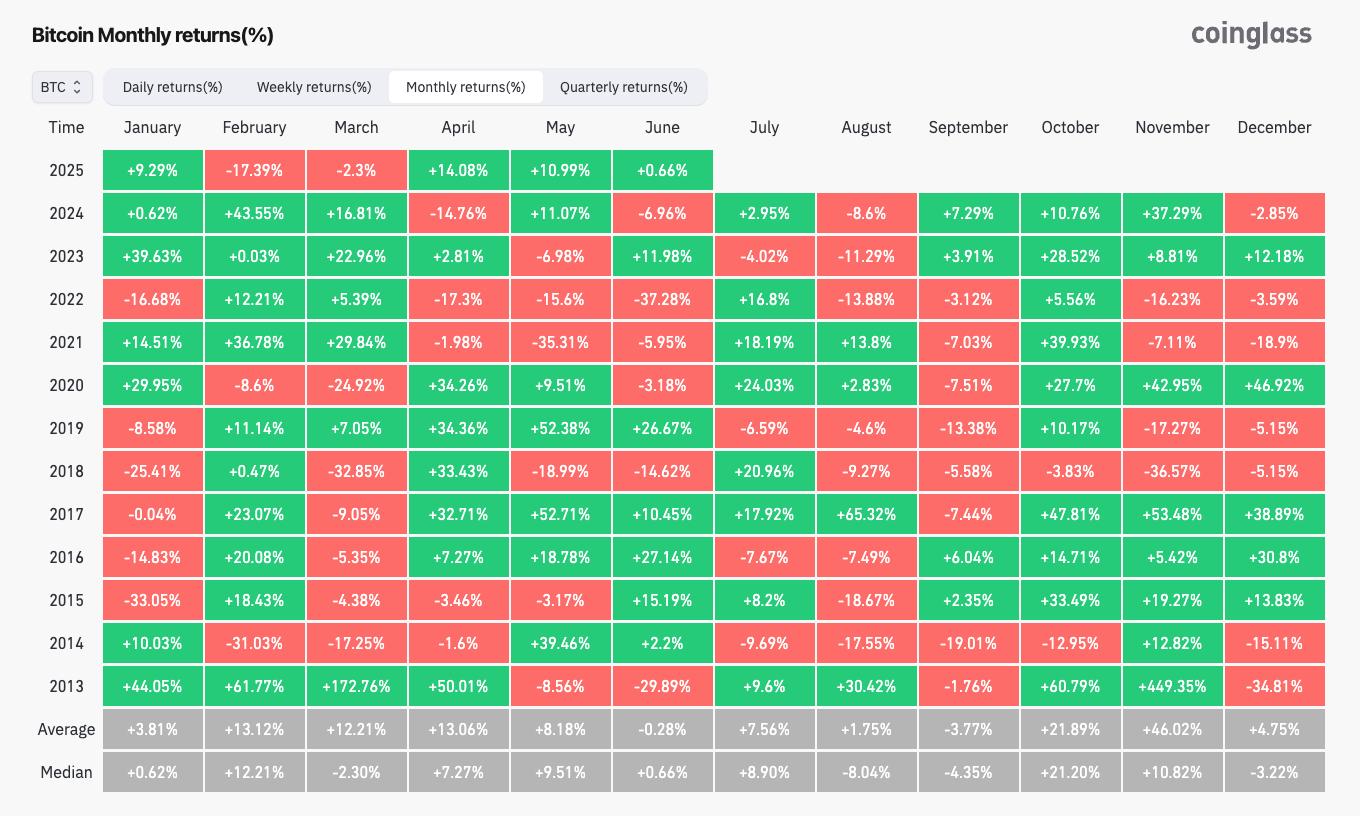Click the January column header

(x=152, y=127)
